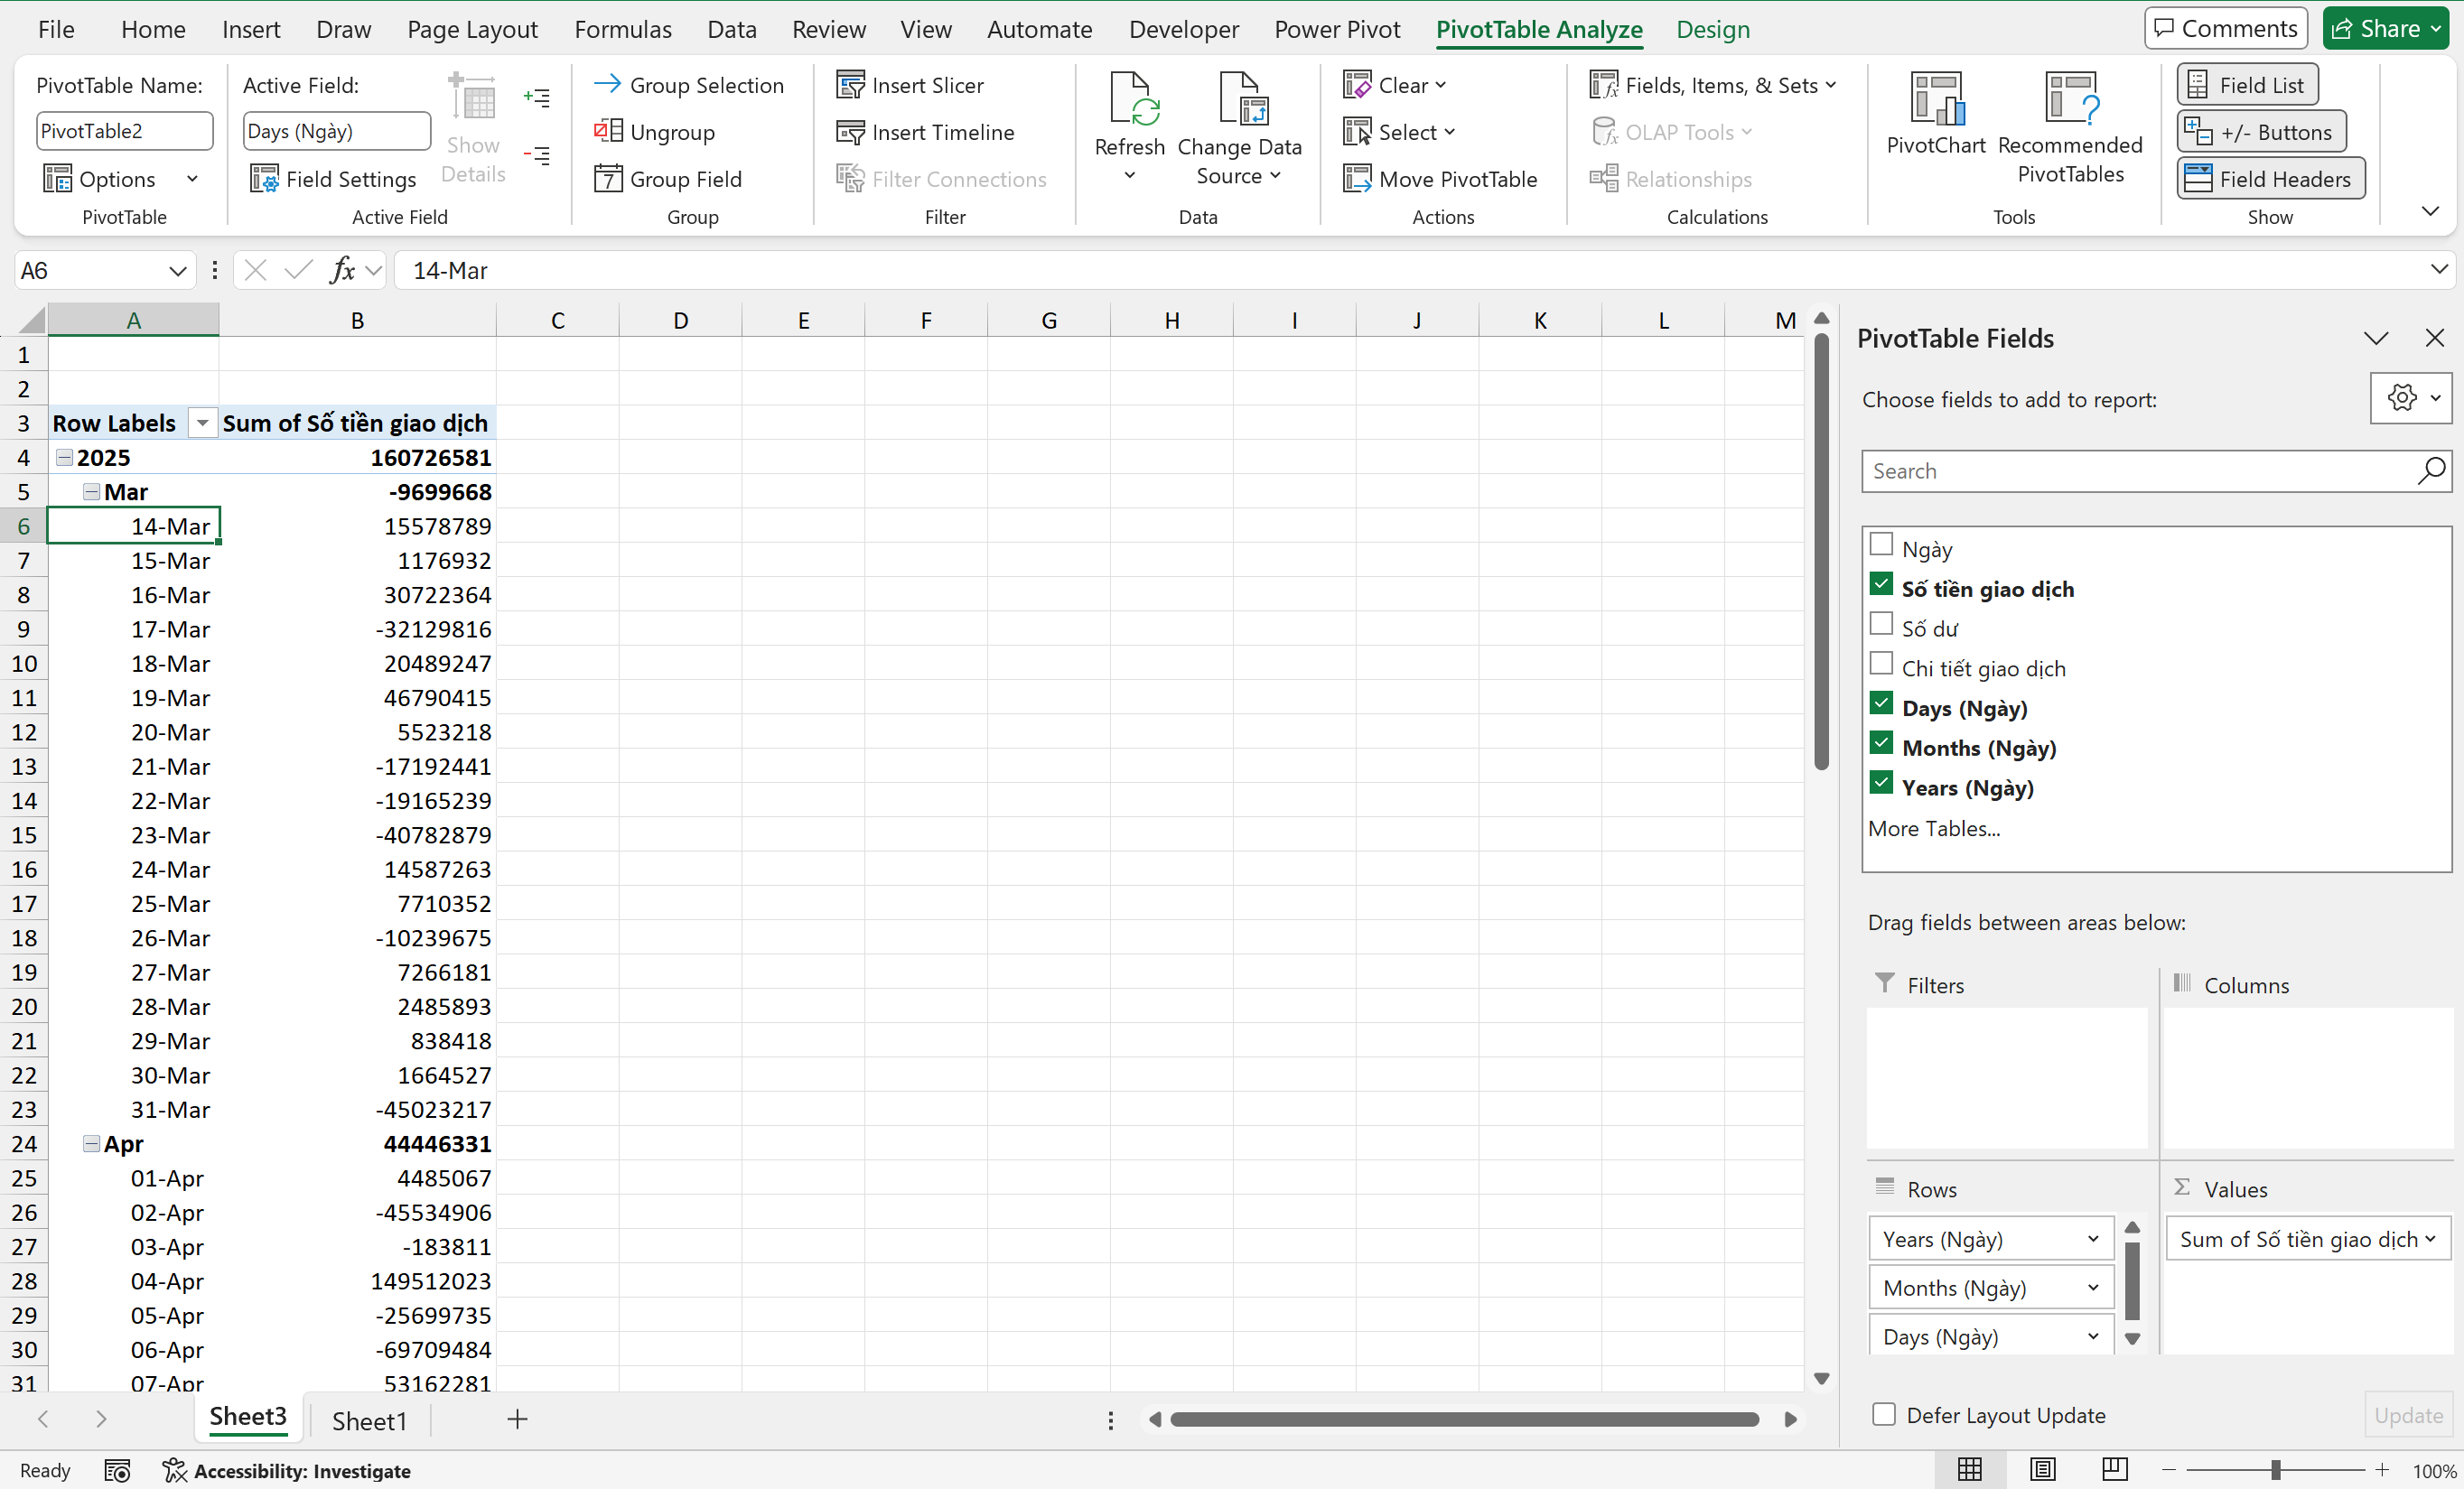Collapse the Mar month group
This screenshot has height=1489, width=2464.
coord(91,492)
